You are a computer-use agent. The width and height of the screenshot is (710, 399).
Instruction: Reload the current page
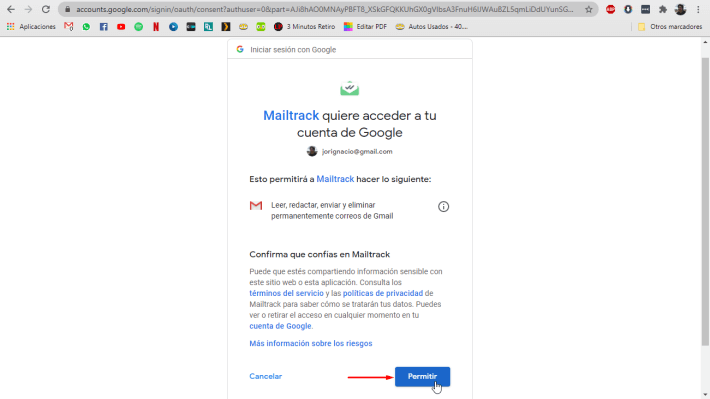[x=46, y=9]
